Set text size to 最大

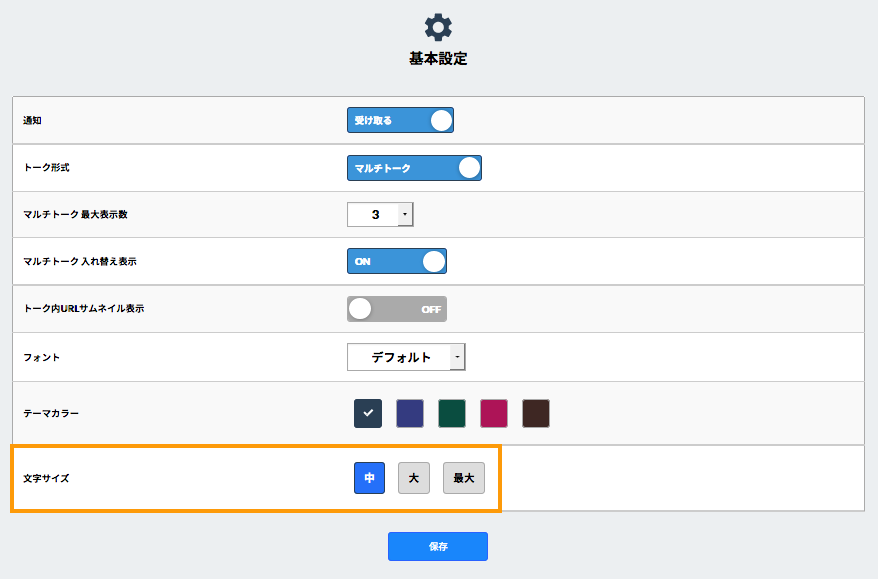[x=464, y=478]
